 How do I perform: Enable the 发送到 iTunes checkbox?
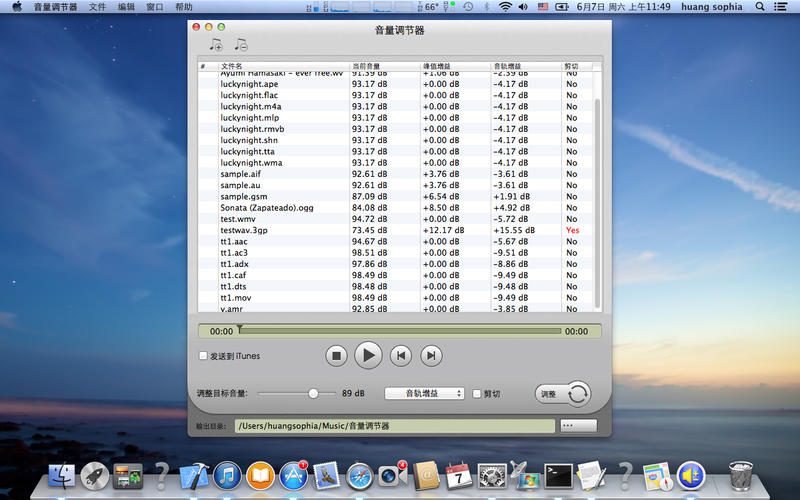(203, 356)
